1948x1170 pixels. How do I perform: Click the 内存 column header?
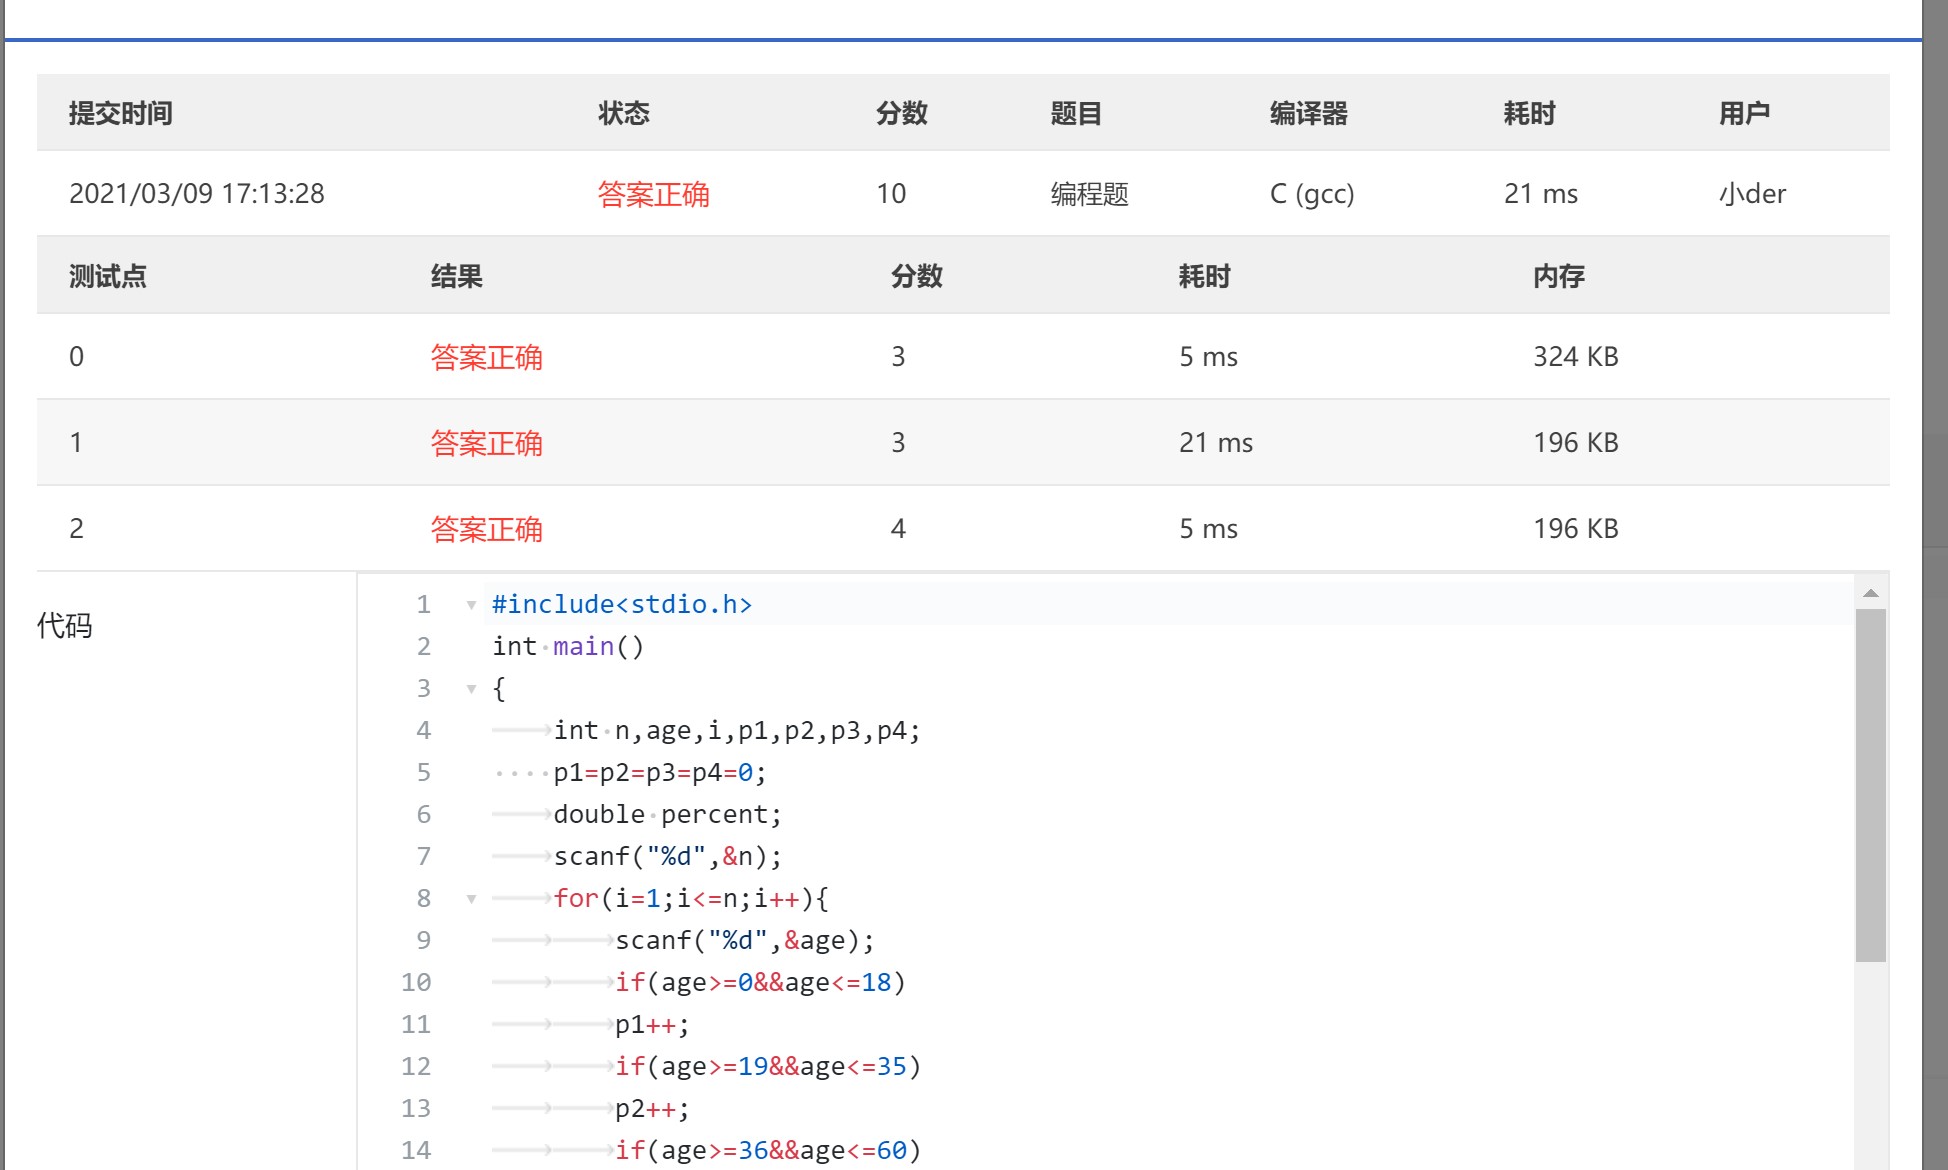(1558, 276)
